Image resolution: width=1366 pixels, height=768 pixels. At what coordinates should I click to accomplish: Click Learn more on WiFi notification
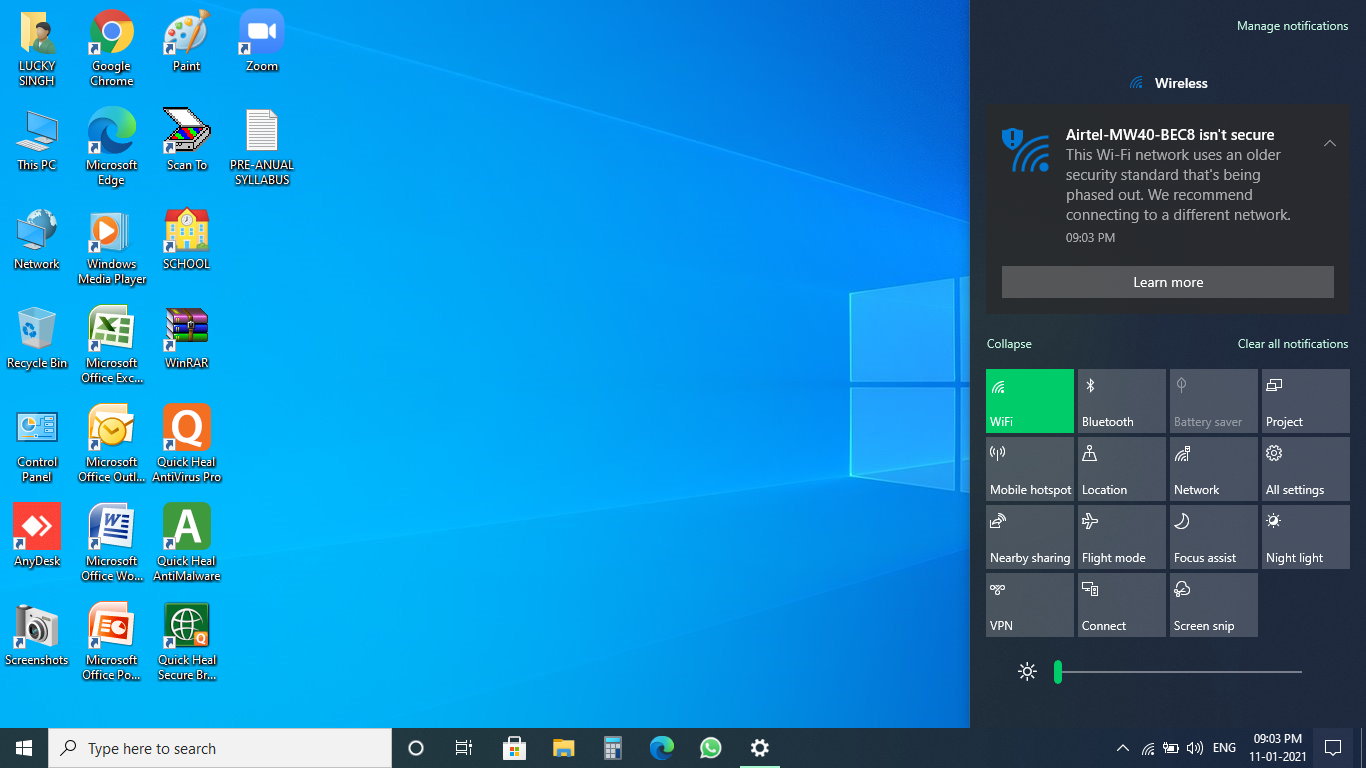click(x=1168, y=282)
